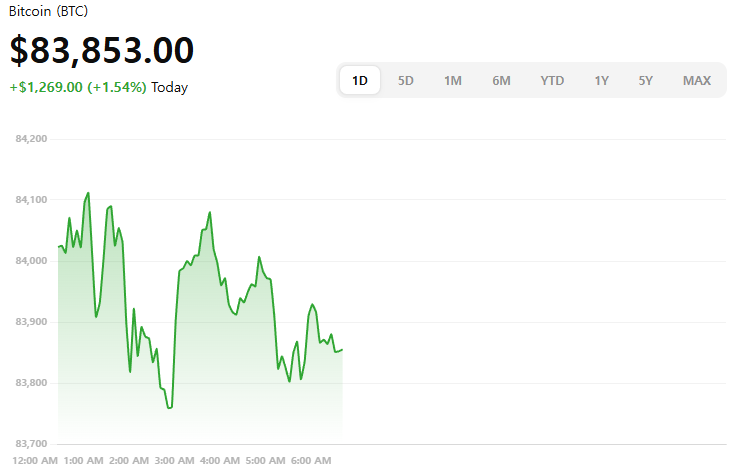Click the $83,853.00 current price
734x470 pixels.
tap(102, 50)
